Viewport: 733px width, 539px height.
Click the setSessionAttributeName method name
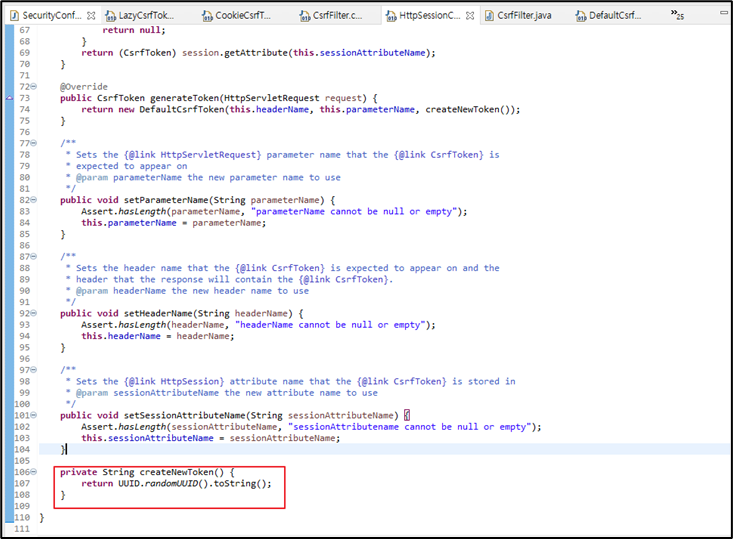coord(184,415)
